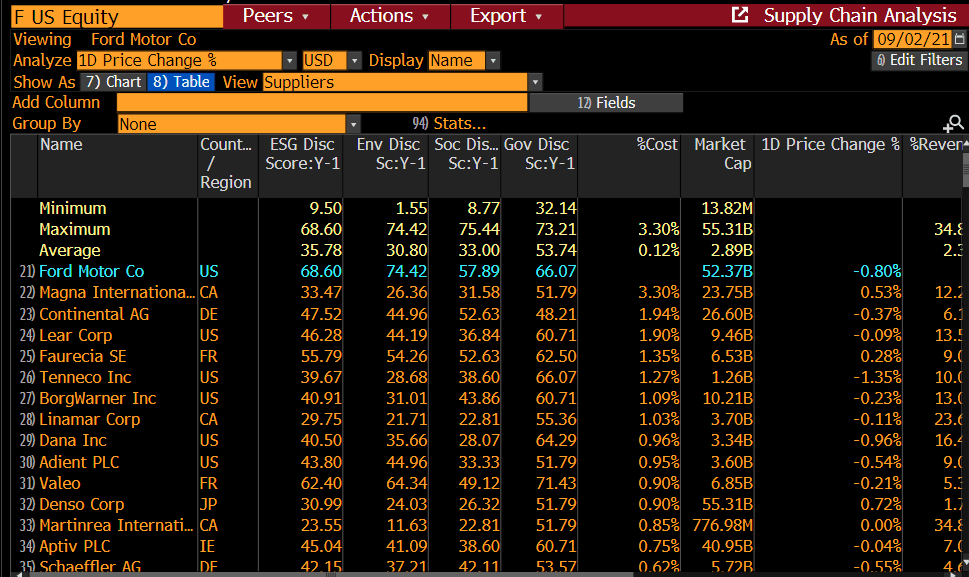The height and width of the screenshot is (577, 969).
Task: Select the BorgWarner Inc row
Action: 488,398
